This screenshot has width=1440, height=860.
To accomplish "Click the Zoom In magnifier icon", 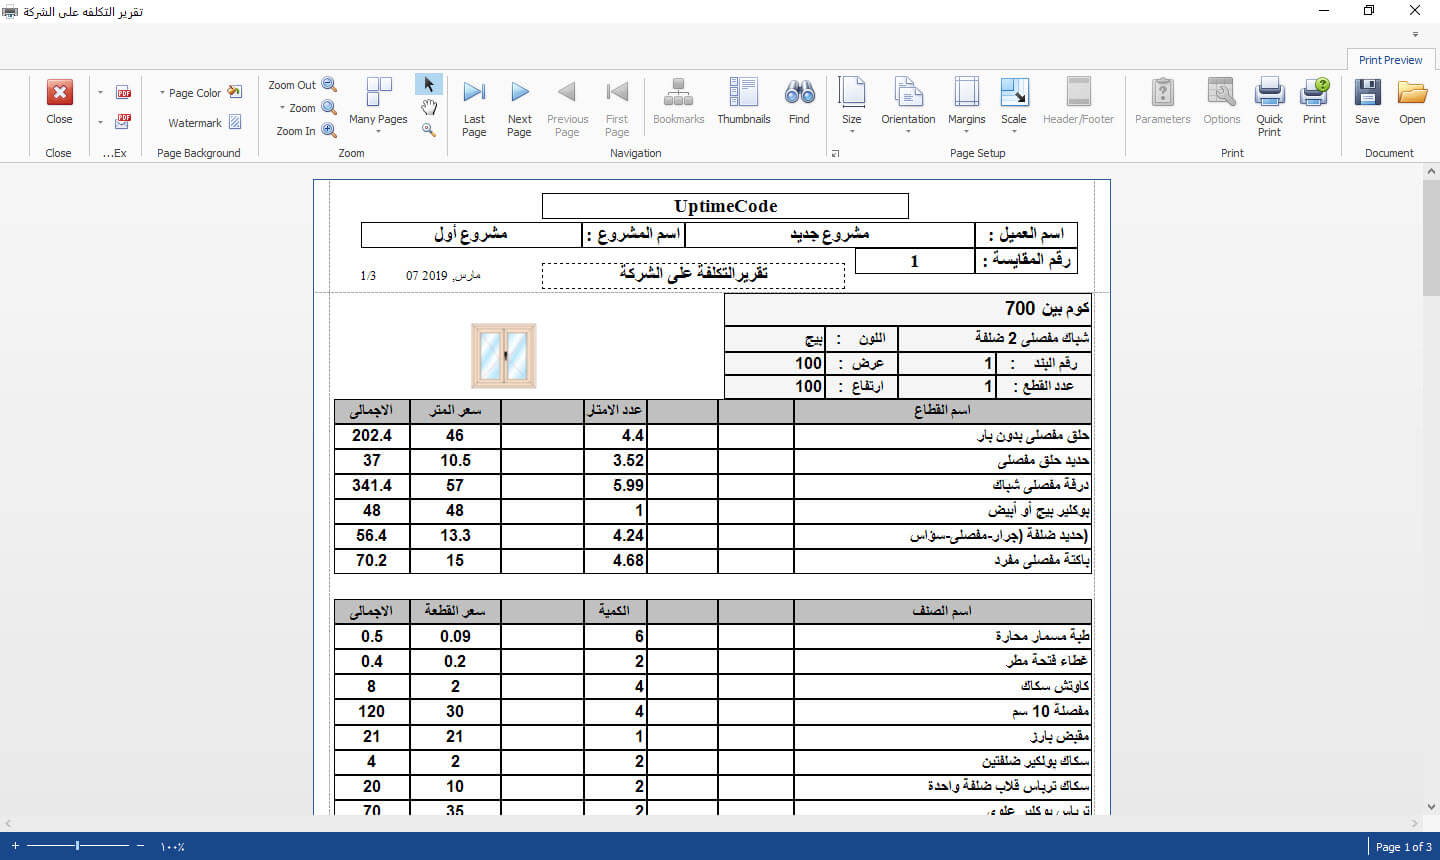I will click(x=329, y=131).
